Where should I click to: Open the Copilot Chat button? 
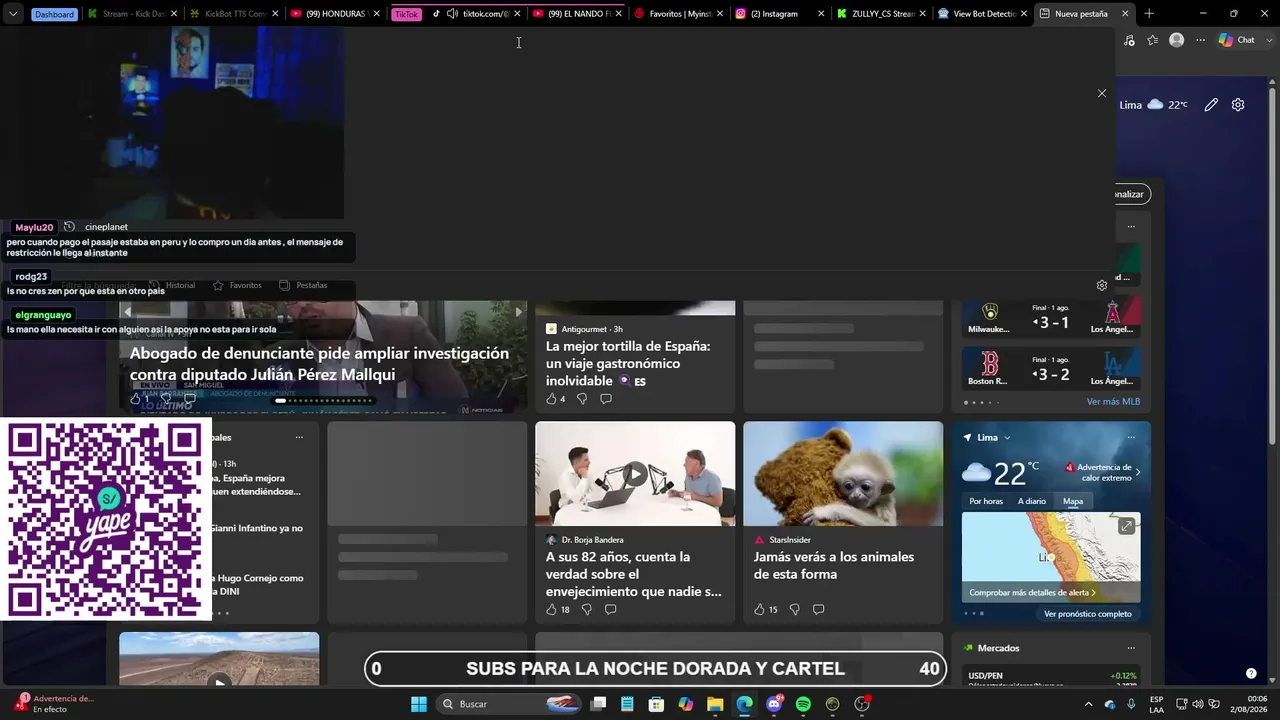tap(1237, 40)
